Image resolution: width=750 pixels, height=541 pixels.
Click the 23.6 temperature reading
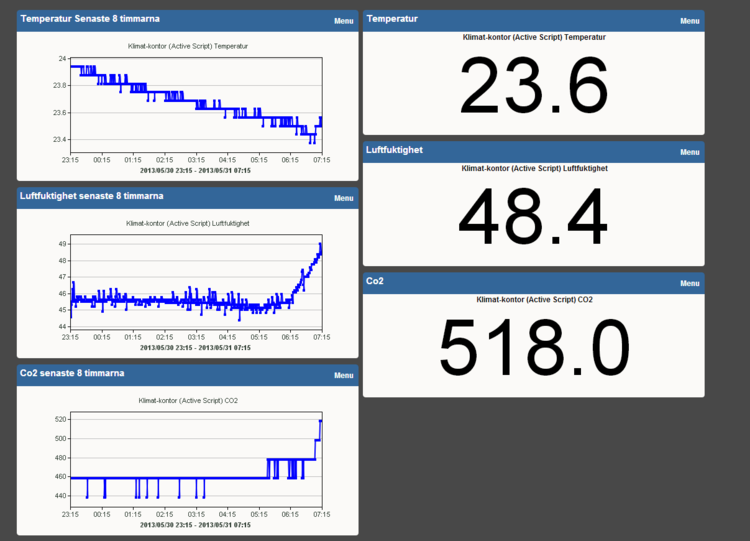tap(534, 87)
